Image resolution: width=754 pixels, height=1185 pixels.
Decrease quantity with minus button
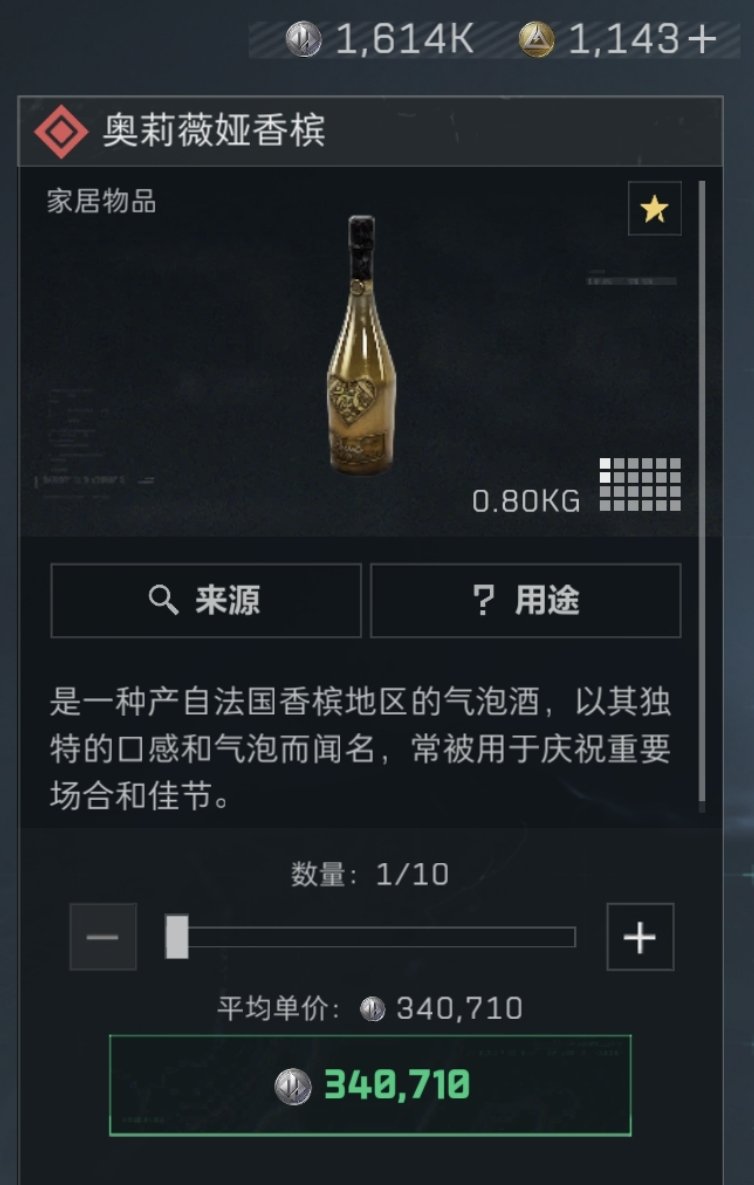click(x=103, y=937)
